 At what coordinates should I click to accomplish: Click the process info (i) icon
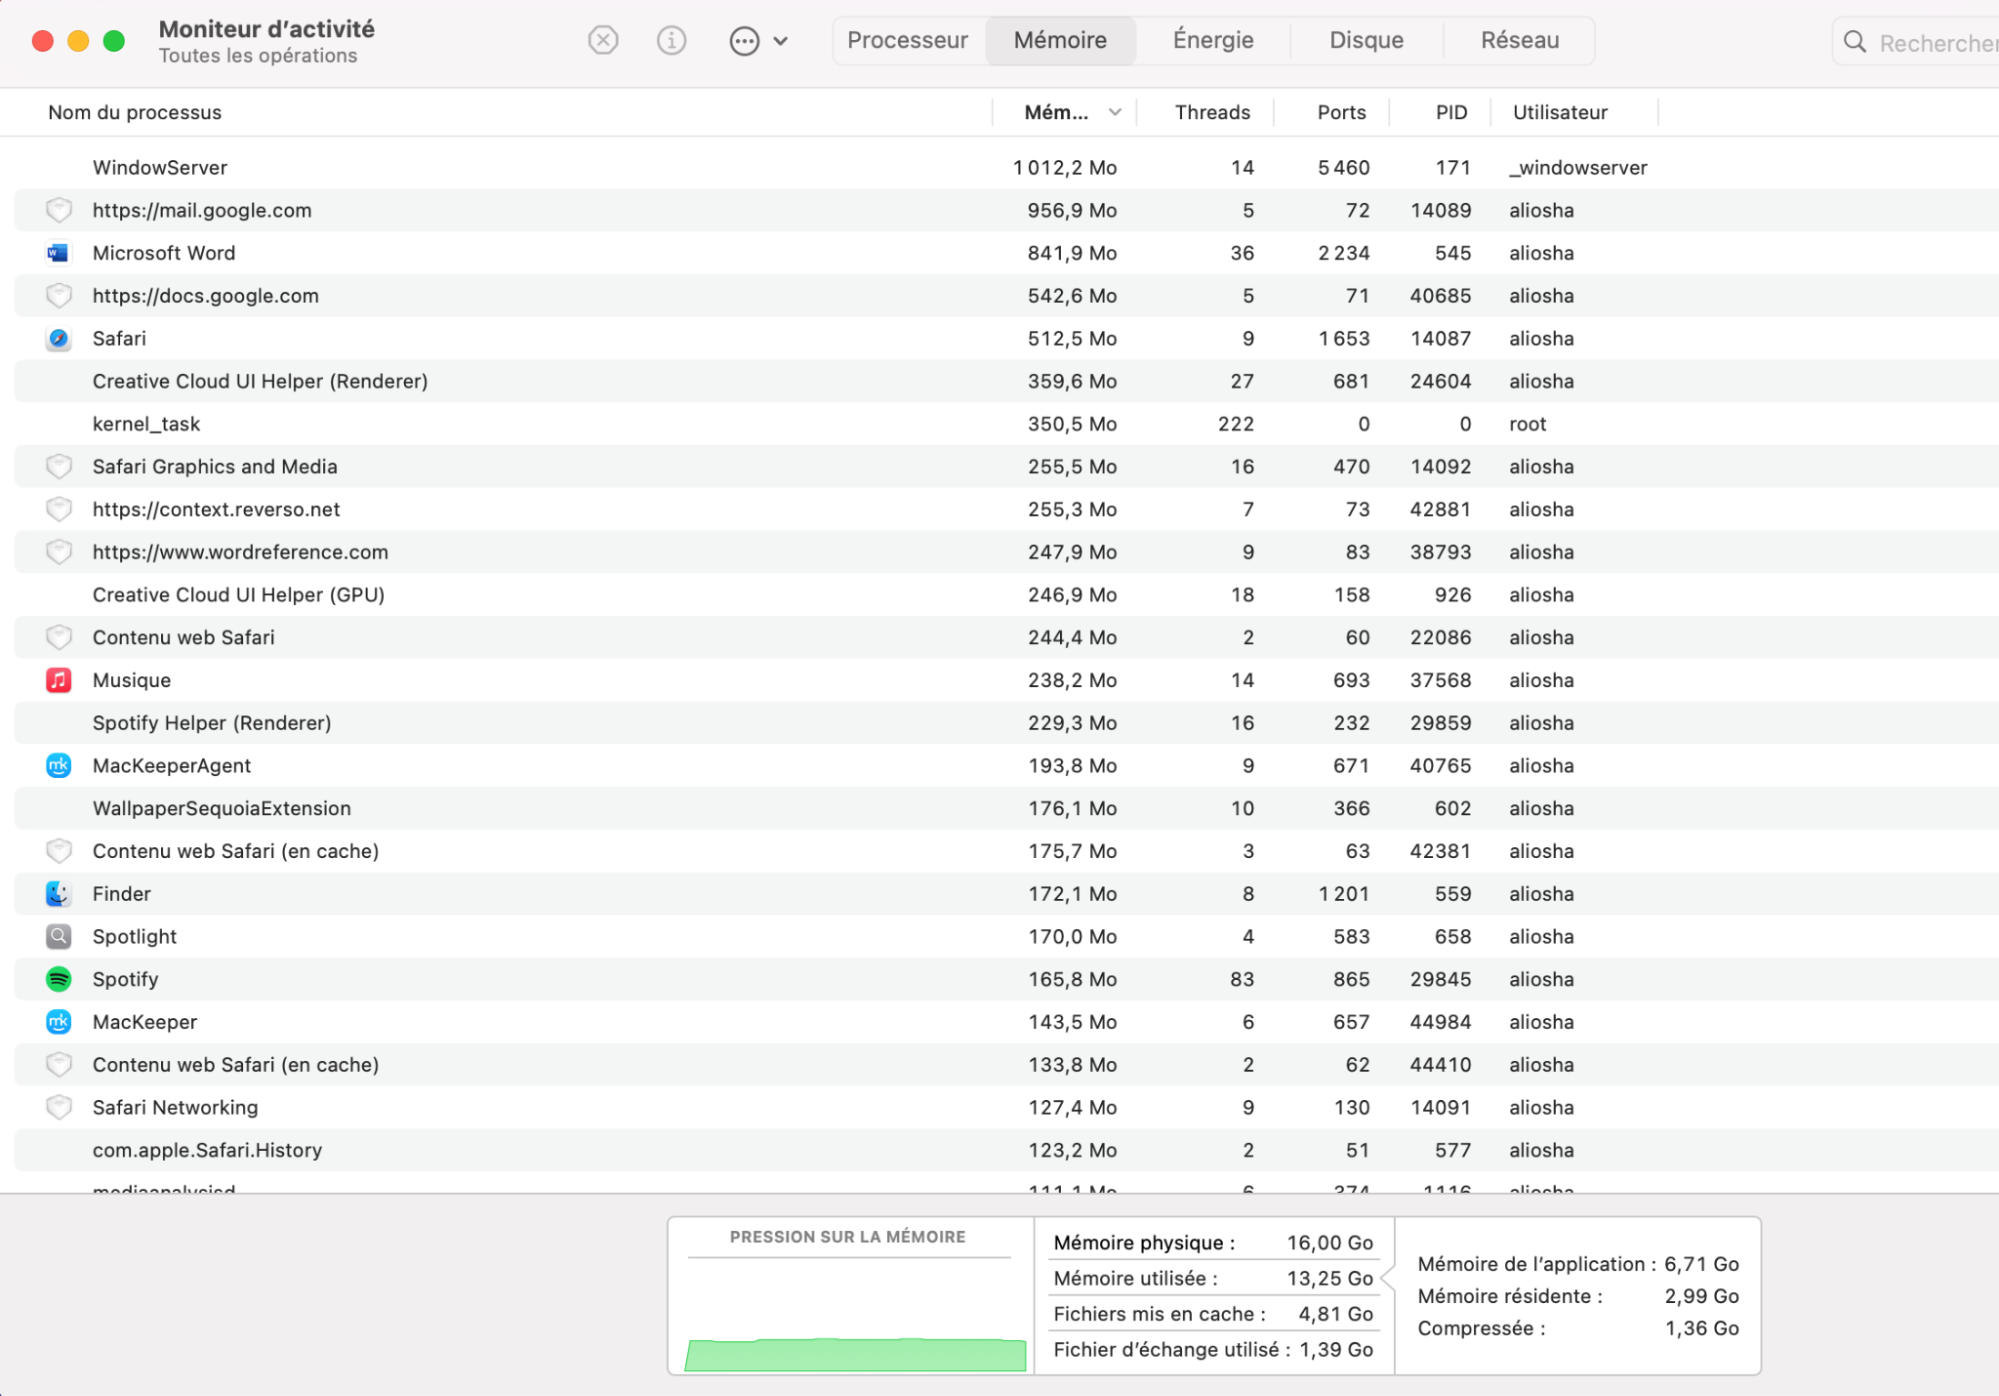coord(671,41)
